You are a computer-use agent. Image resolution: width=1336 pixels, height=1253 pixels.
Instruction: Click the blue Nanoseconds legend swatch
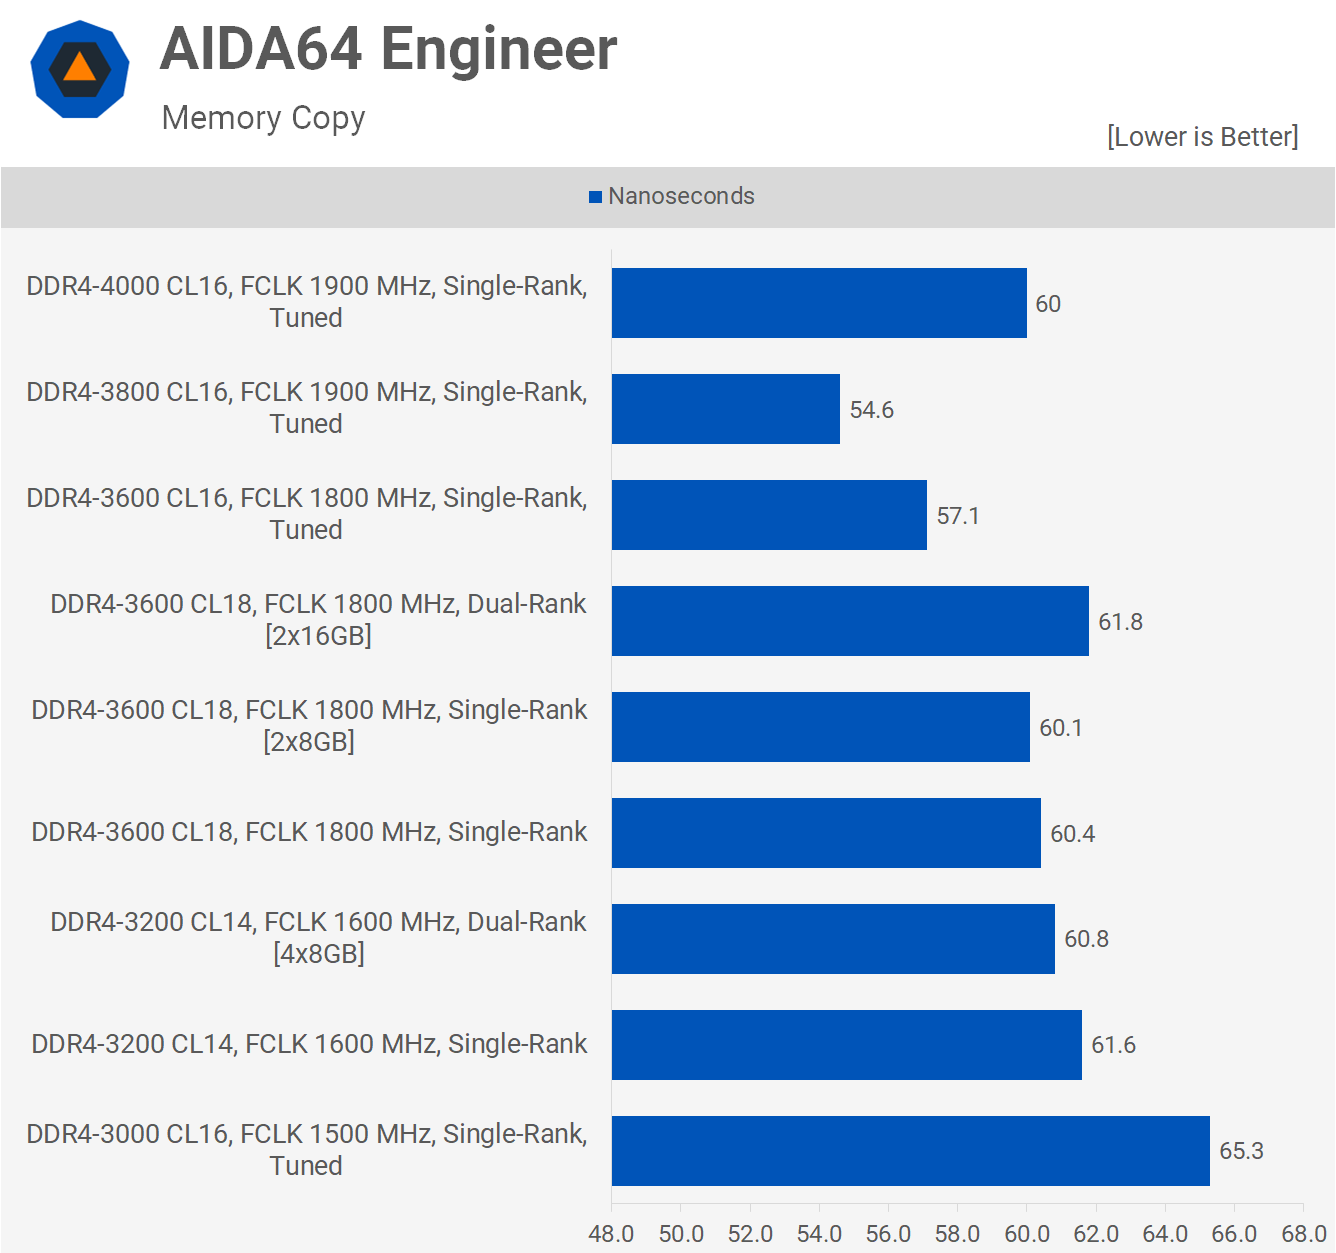click(x=595, y=197)
